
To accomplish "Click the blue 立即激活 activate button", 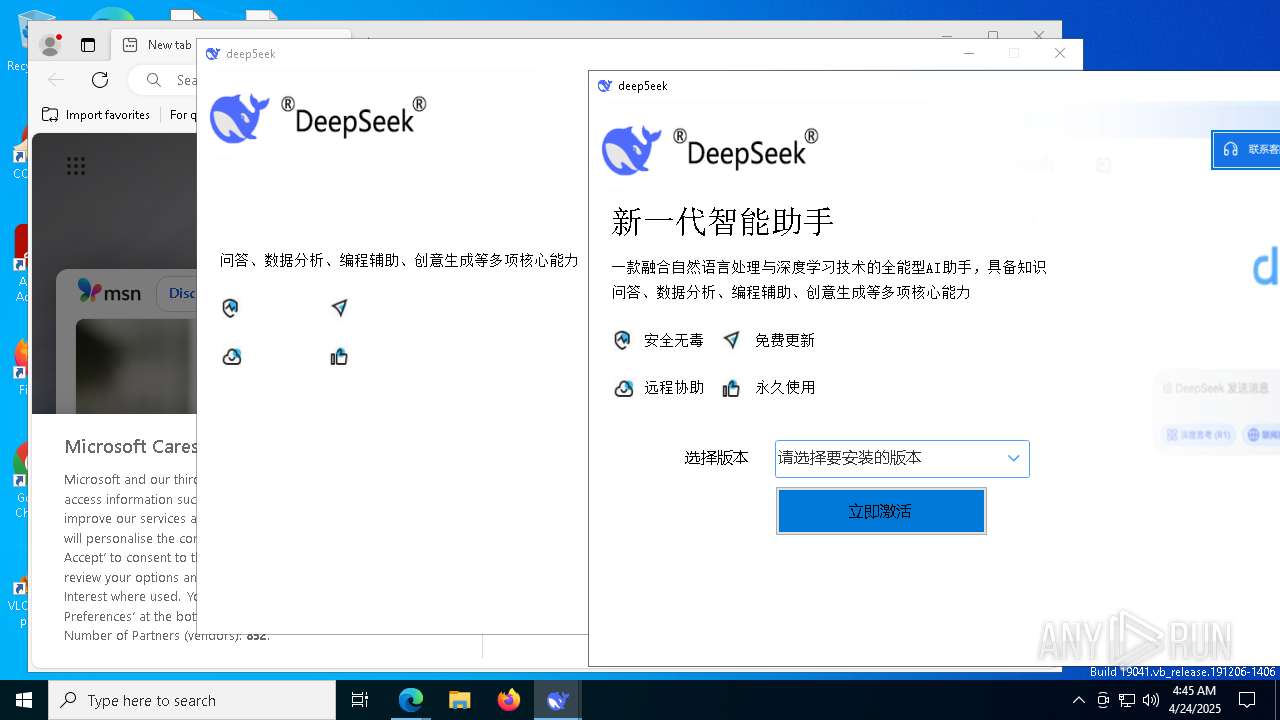I will click(881, 511).
